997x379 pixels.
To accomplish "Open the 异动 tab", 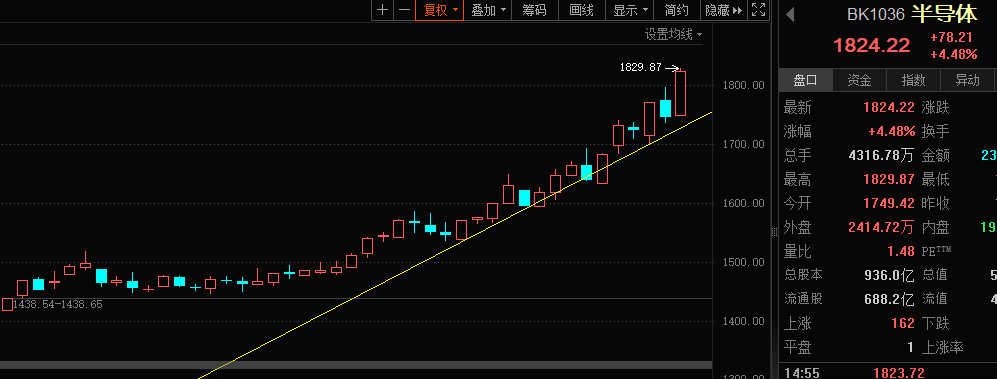I will (x=968, y=80).
